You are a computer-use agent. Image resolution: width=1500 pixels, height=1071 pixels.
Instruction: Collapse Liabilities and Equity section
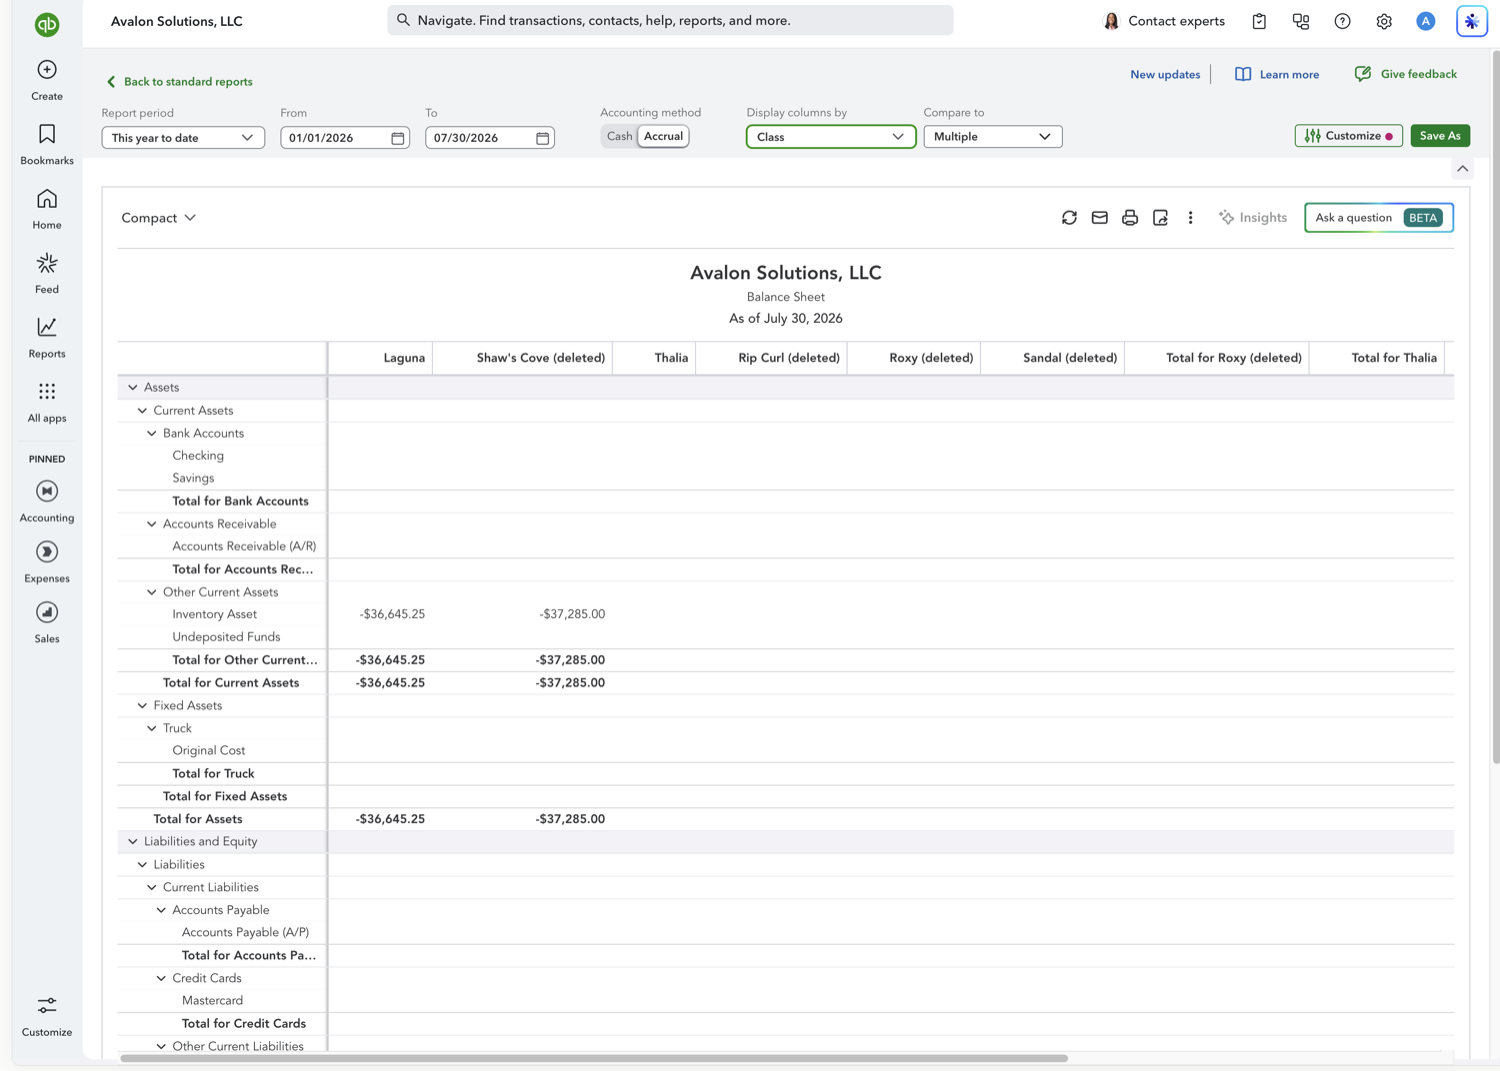(133, 841)
